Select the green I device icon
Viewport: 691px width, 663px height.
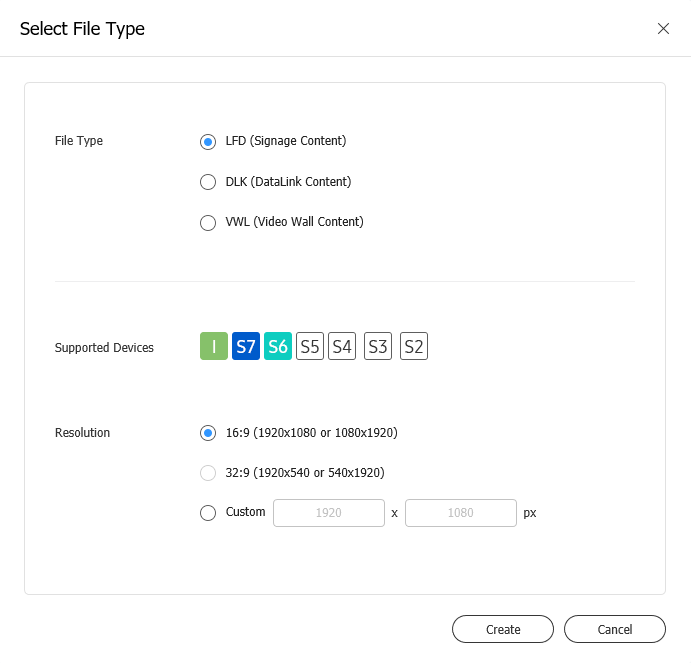(214, 346)
